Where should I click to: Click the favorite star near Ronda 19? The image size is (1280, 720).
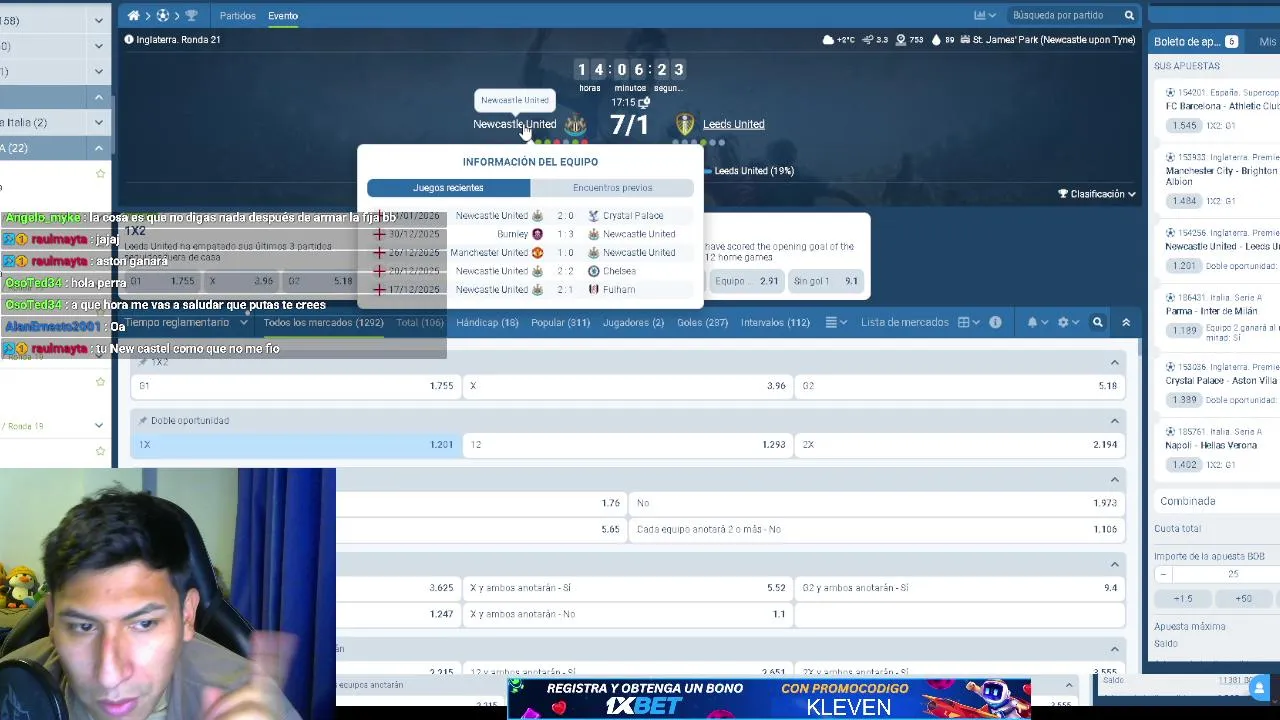[100, 382]
